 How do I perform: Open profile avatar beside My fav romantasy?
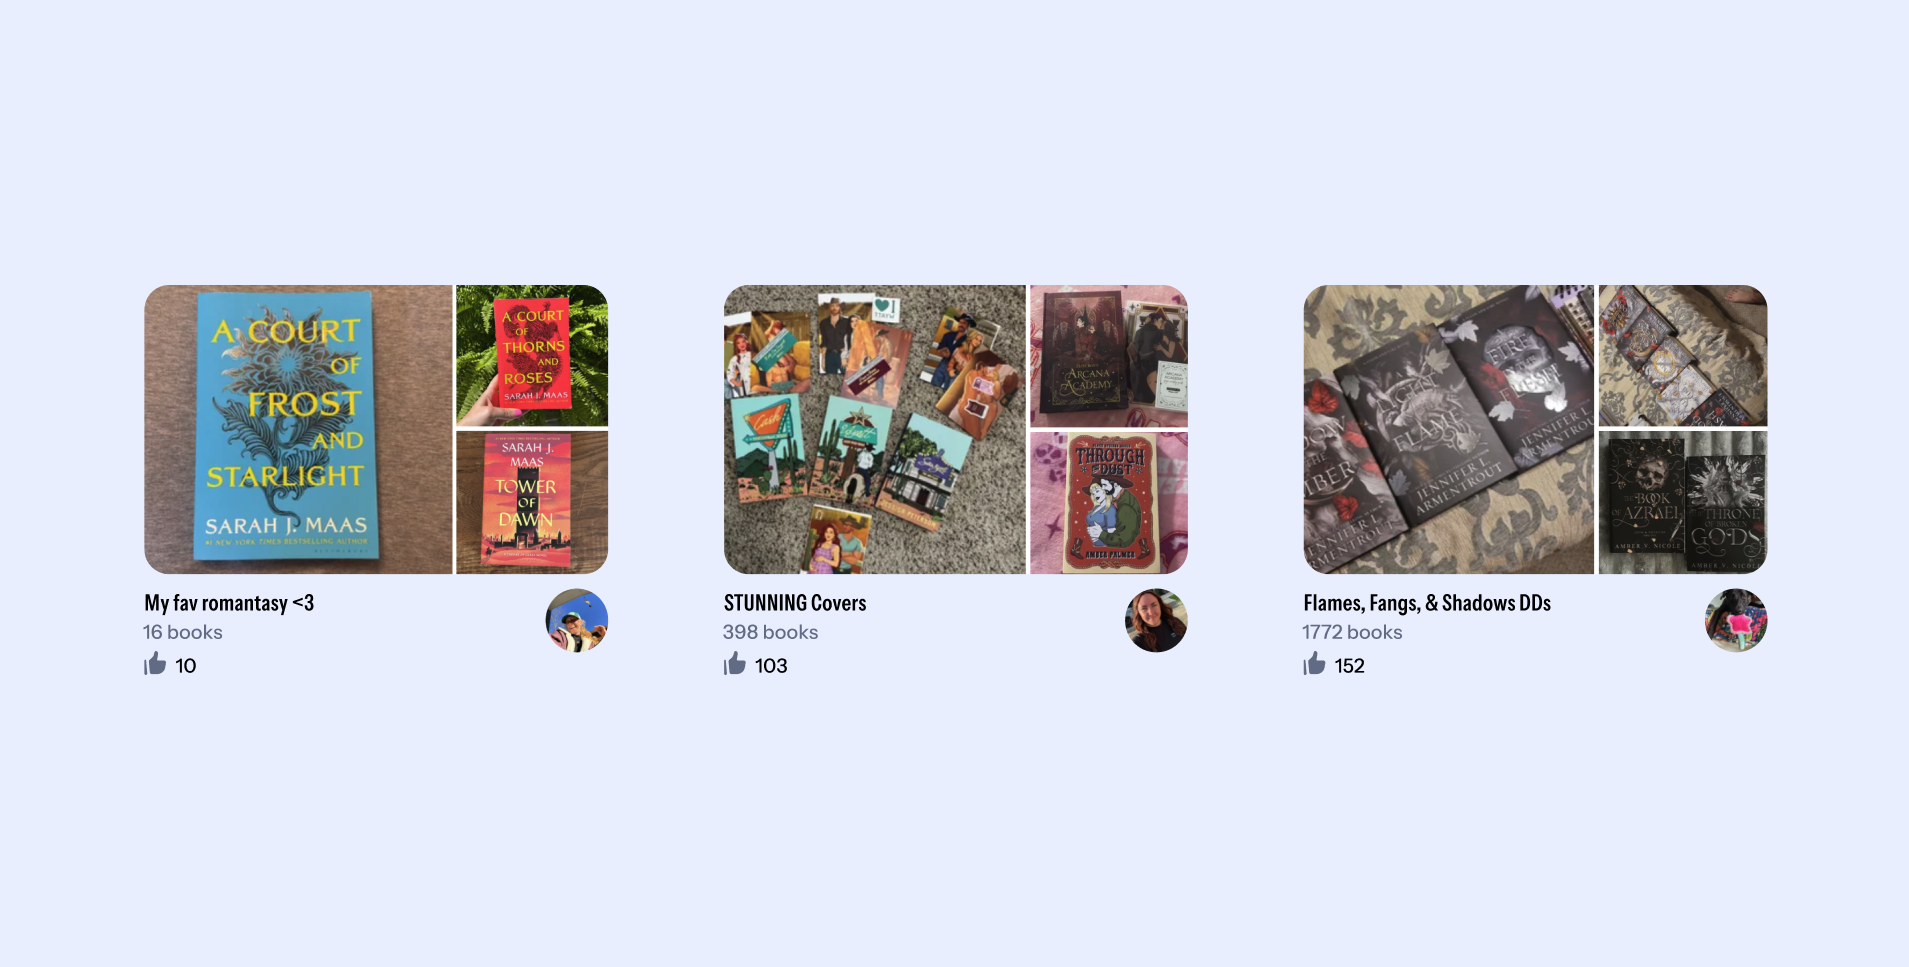click(x=576, y=620)
